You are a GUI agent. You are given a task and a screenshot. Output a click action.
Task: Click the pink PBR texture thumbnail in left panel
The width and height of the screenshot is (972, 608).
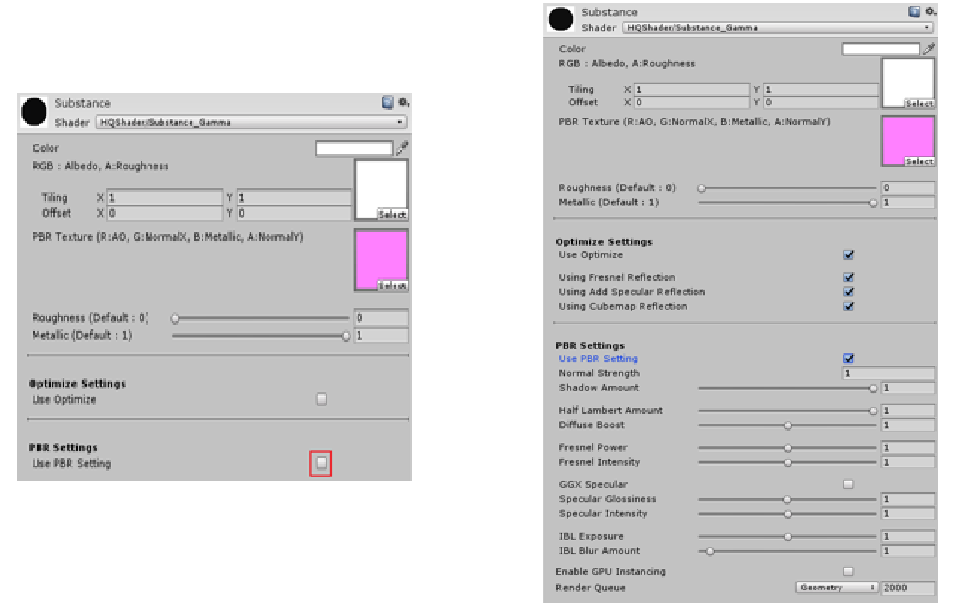coord(381,260)
